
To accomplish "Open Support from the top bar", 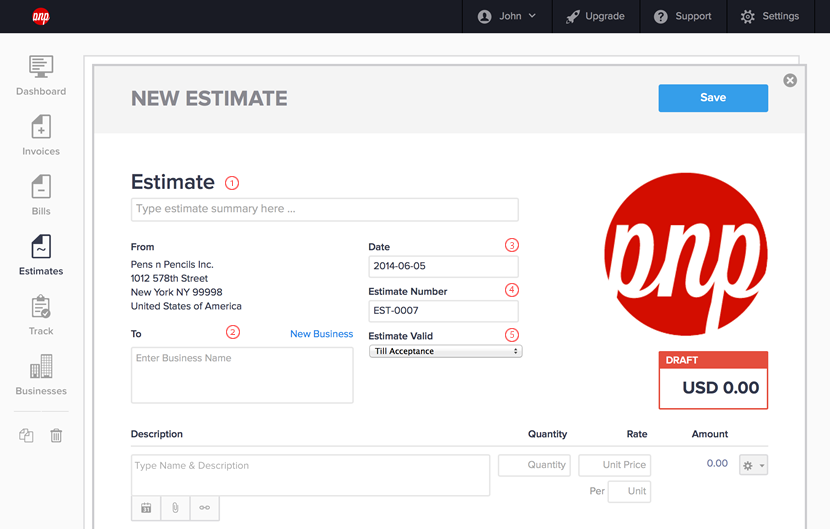I will point(683,16).
